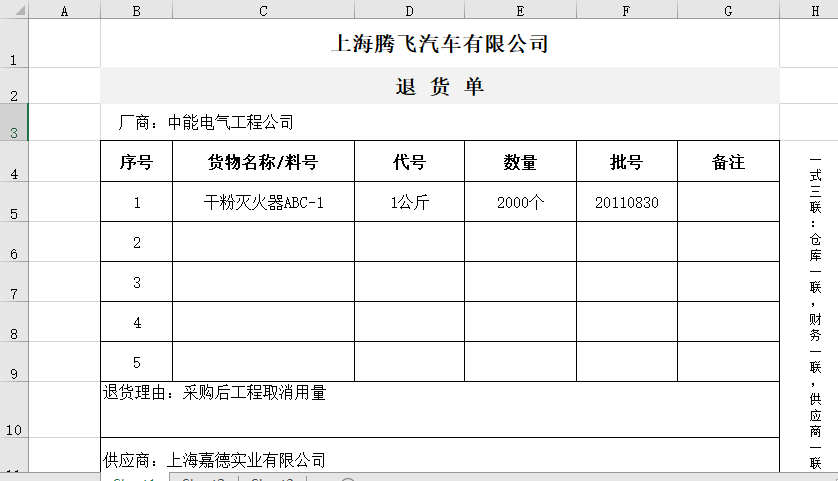Select column G header
Screen dimensions: 838x481
(x=728, y=10)
